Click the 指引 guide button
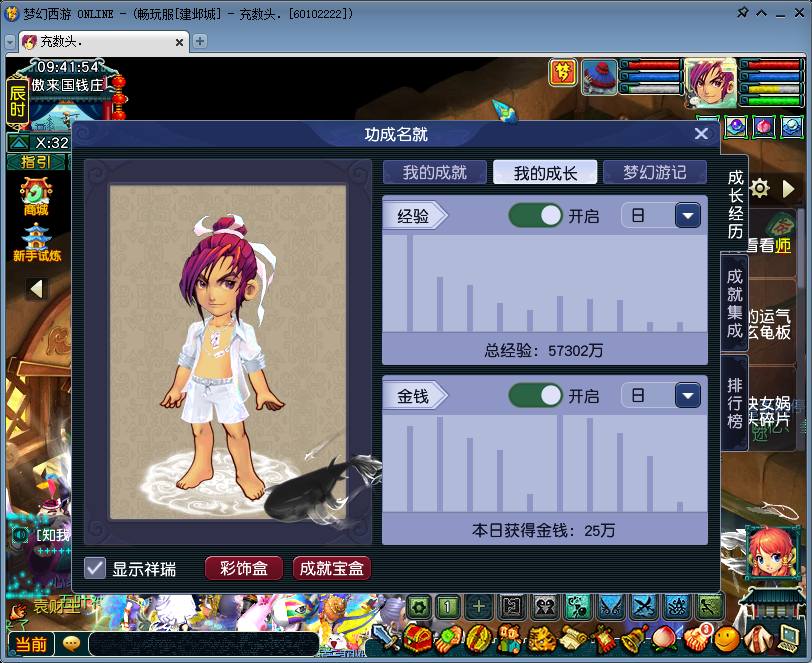This screenshot has width=812, height=663. click(35, 162)
